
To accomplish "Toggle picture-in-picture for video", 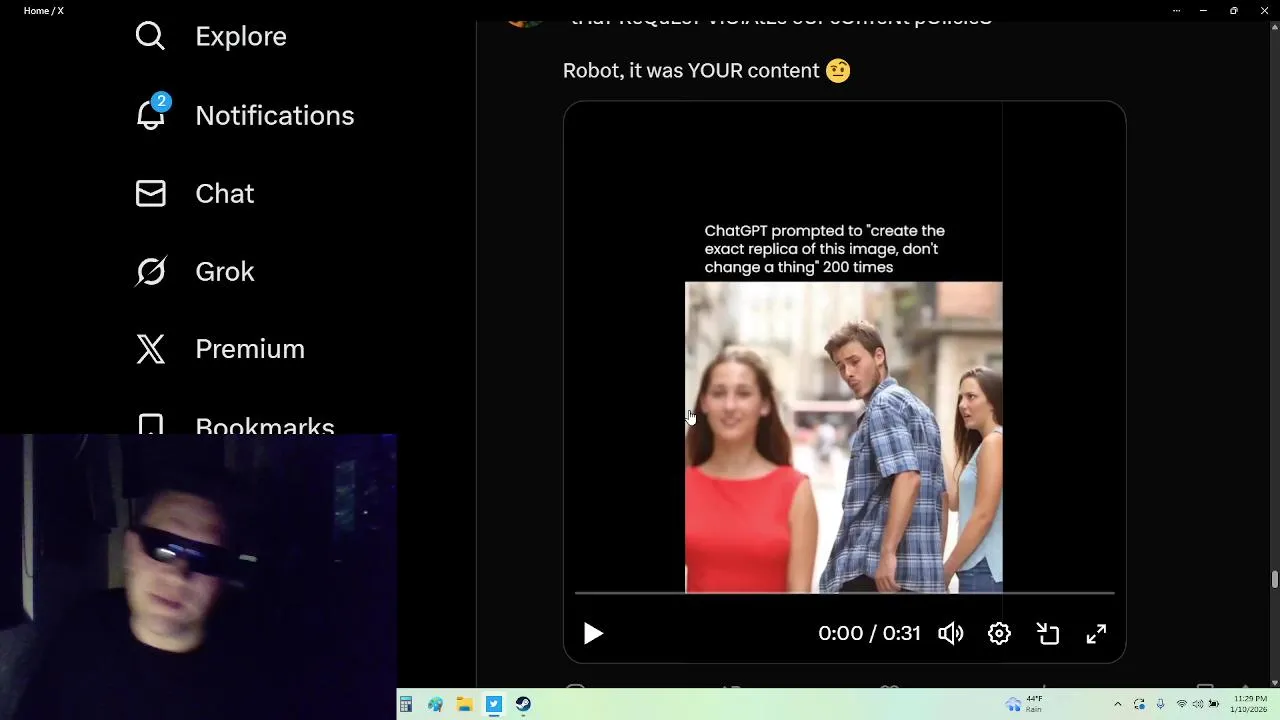I will (x=1048, y=633).
